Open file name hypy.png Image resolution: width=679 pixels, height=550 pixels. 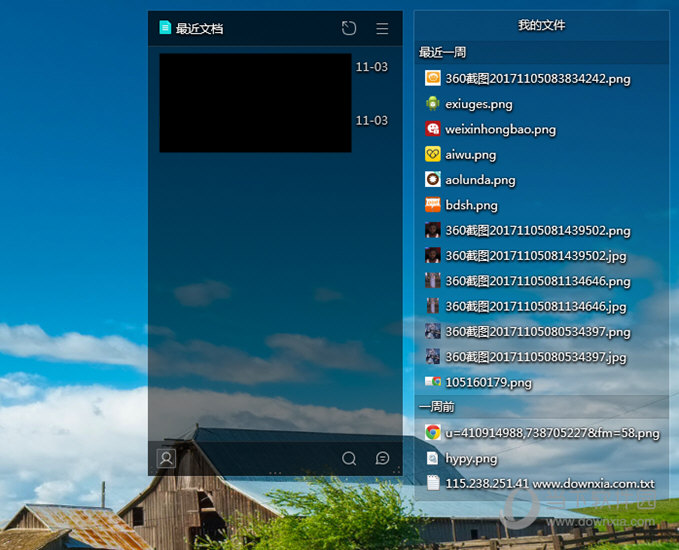471,458
